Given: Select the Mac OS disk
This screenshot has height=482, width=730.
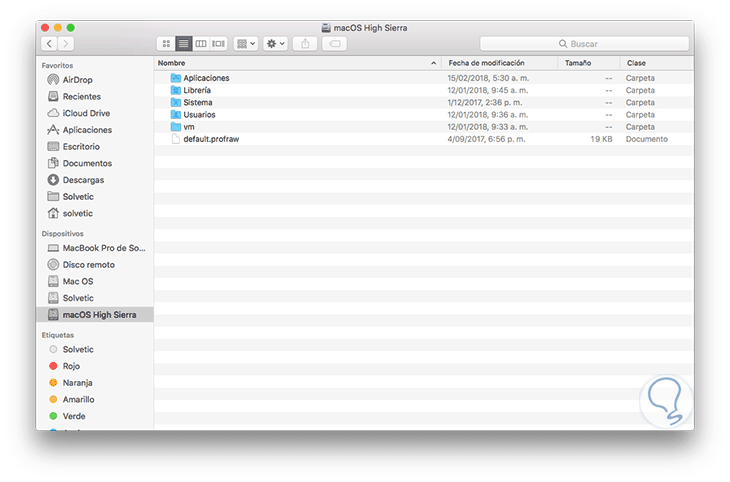Looking at the screenshot, I should pos(95,282).
